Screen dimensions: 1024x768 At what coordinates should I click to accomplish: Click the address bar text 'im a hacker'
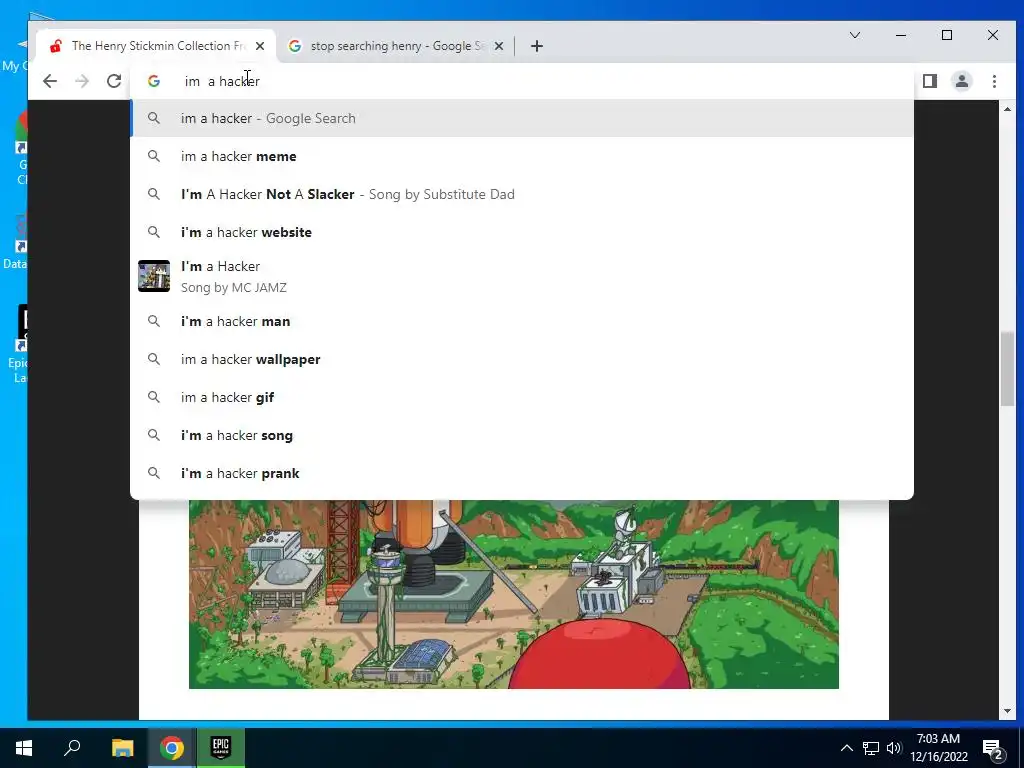pos(222,81)
